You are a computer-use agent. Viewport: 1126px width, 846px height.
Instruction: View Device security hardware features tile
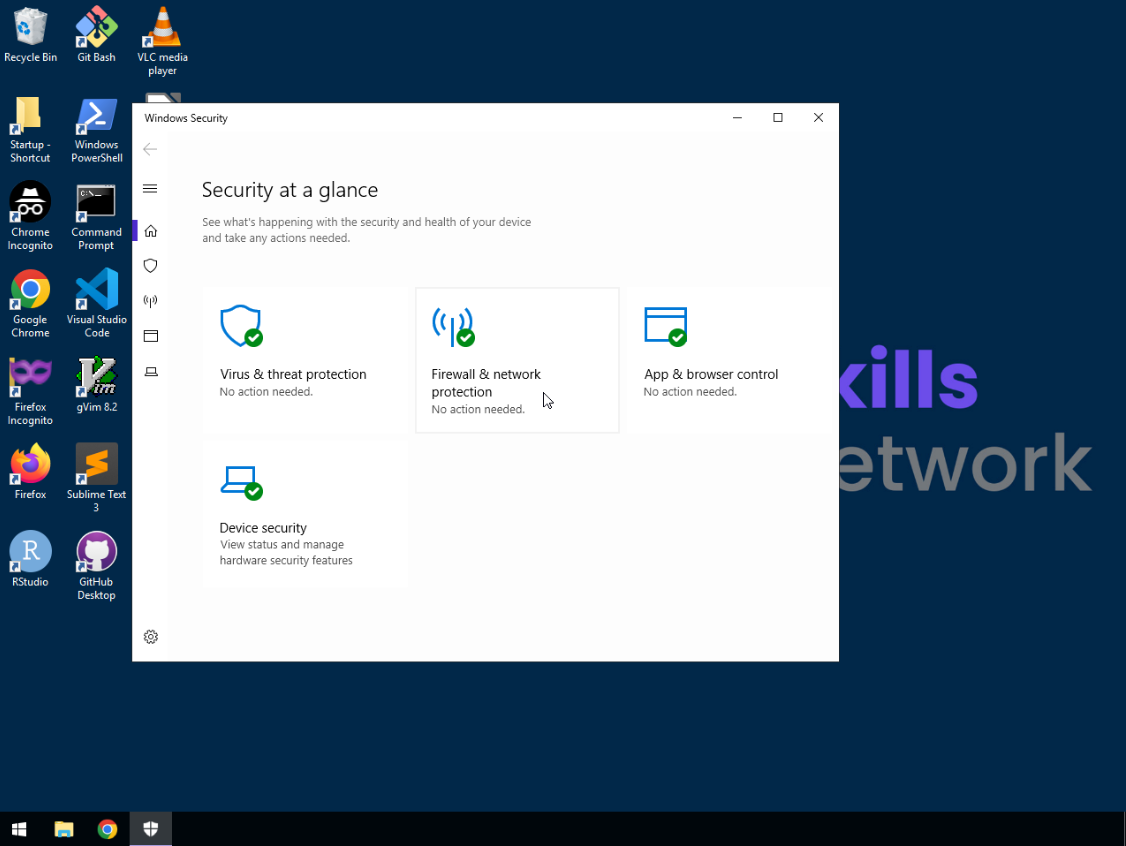305,513
